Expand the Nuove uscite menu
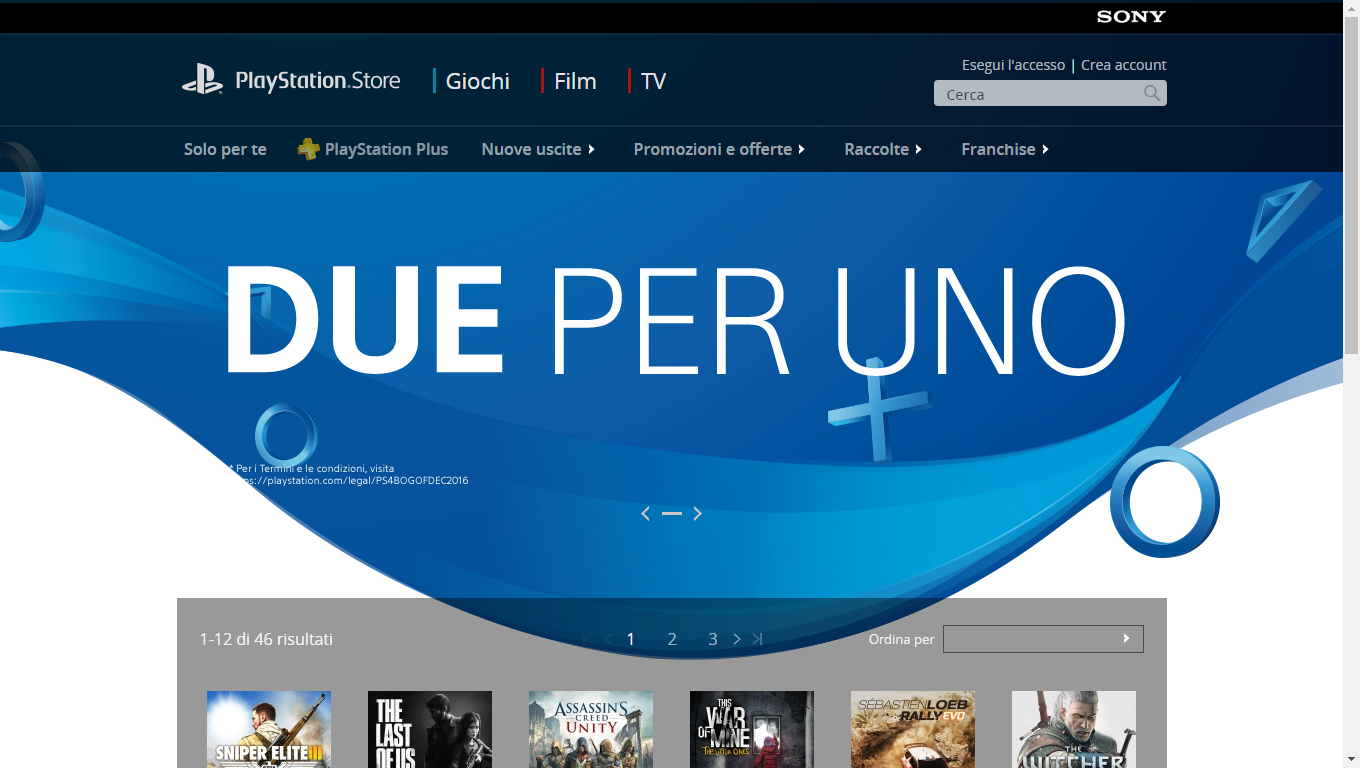Image resolution: width=1360 pixels, height=768 pixels. pos(538,149)
